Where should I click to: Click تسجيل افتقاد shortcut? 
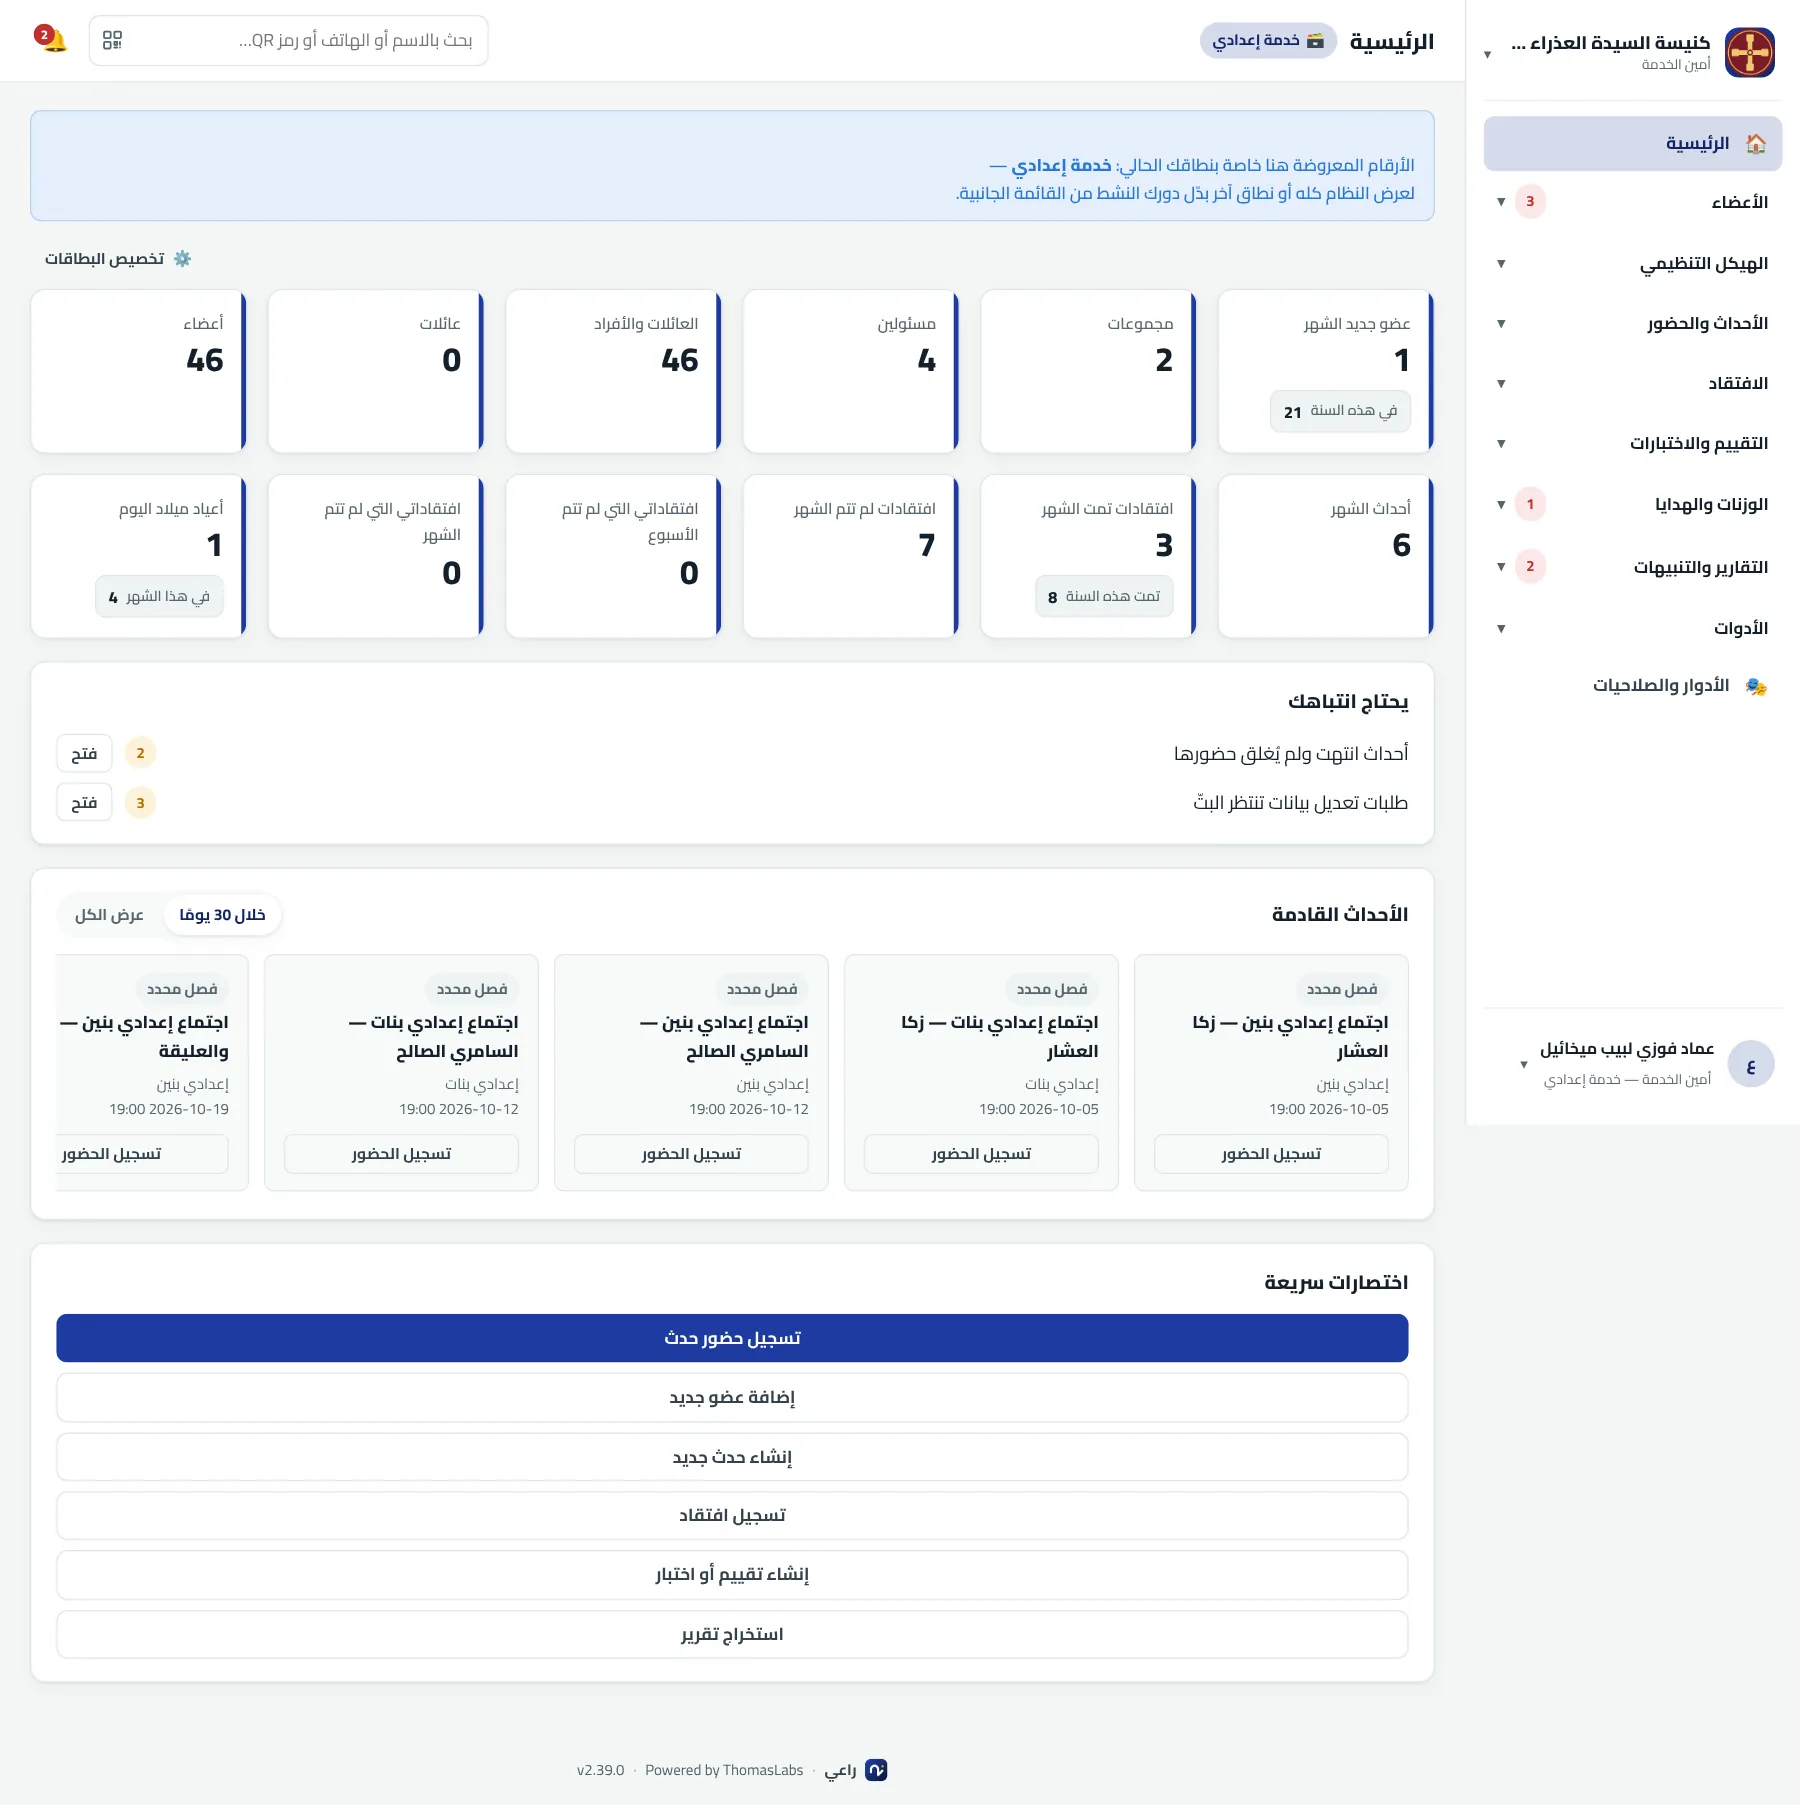732,1516
